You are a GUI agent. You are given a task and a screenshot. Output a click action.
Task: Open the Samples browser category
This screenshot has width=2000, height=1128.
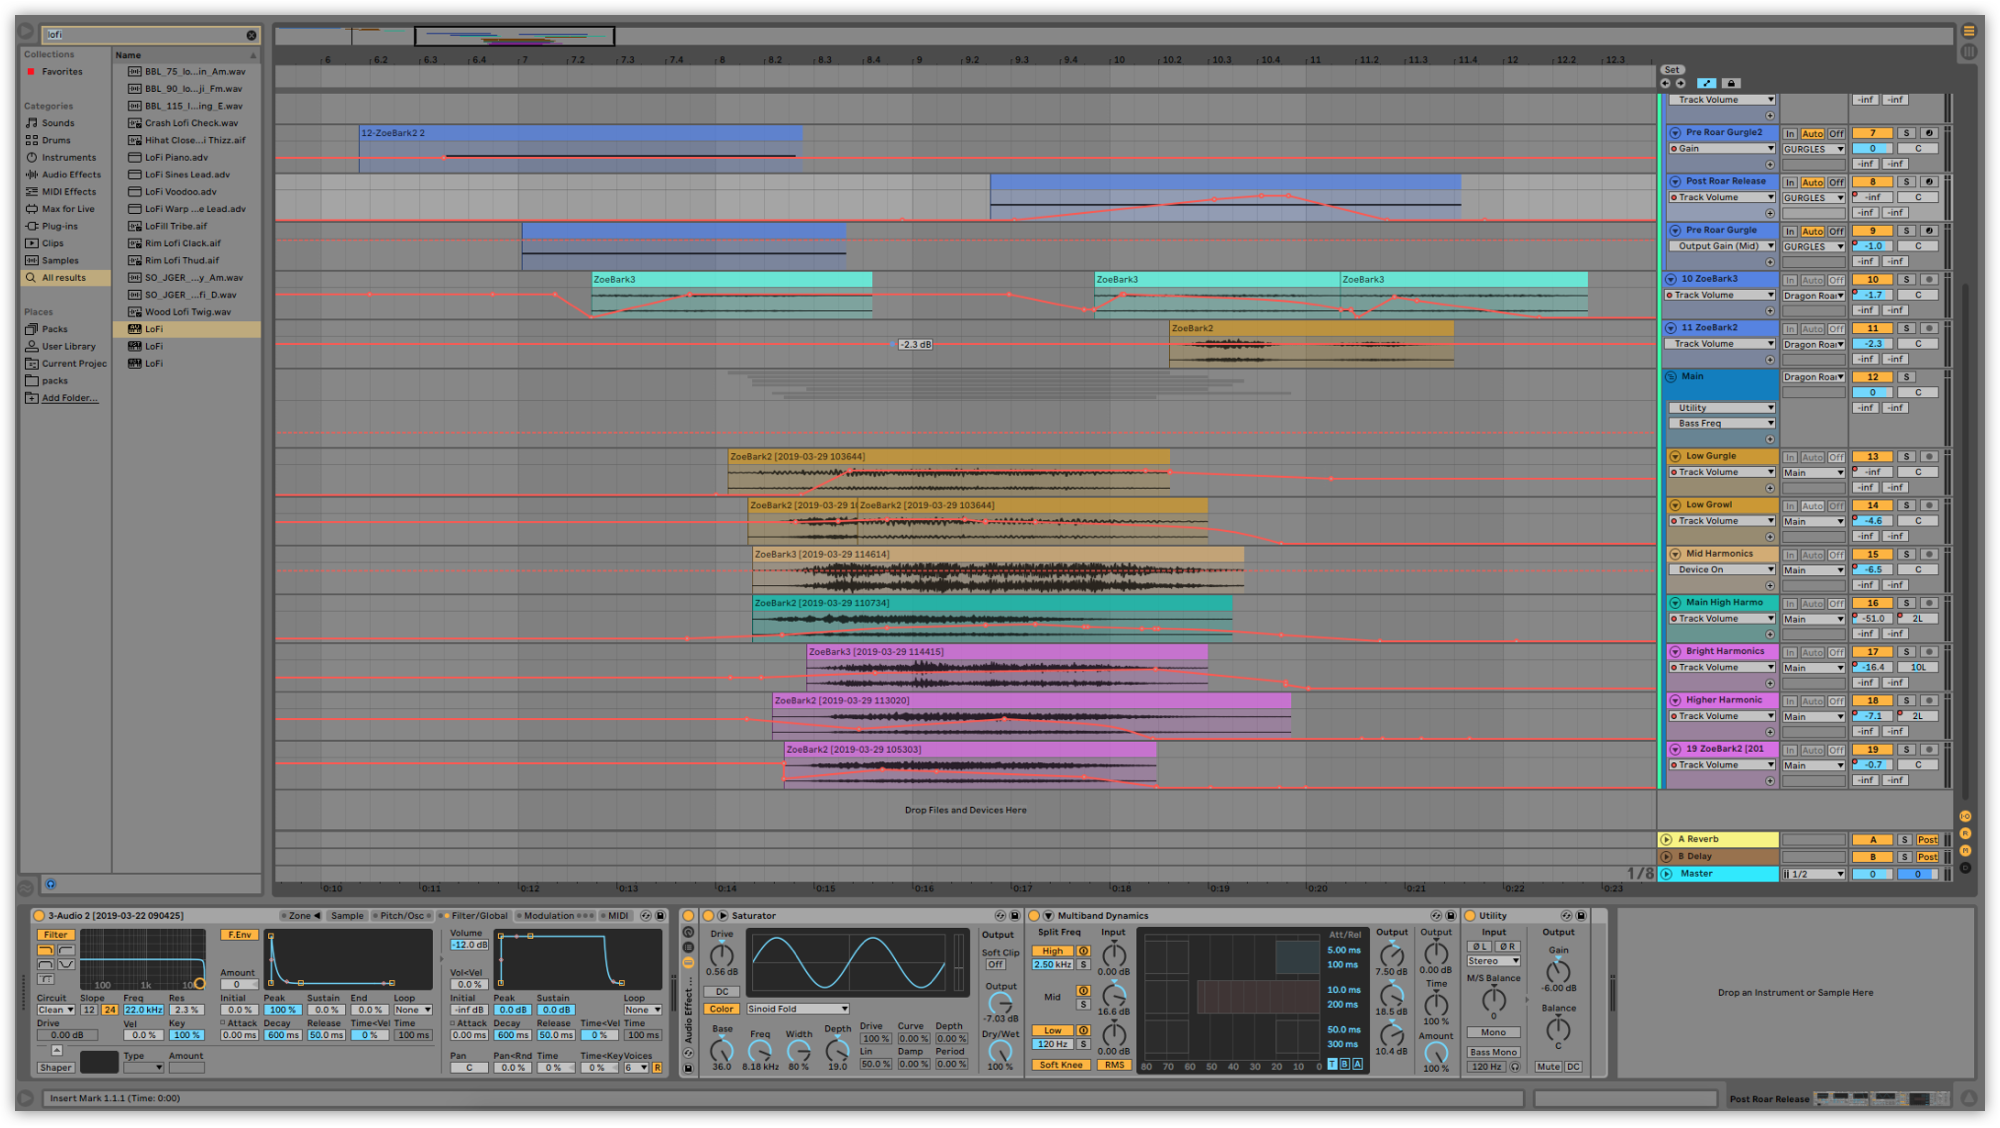60,260
